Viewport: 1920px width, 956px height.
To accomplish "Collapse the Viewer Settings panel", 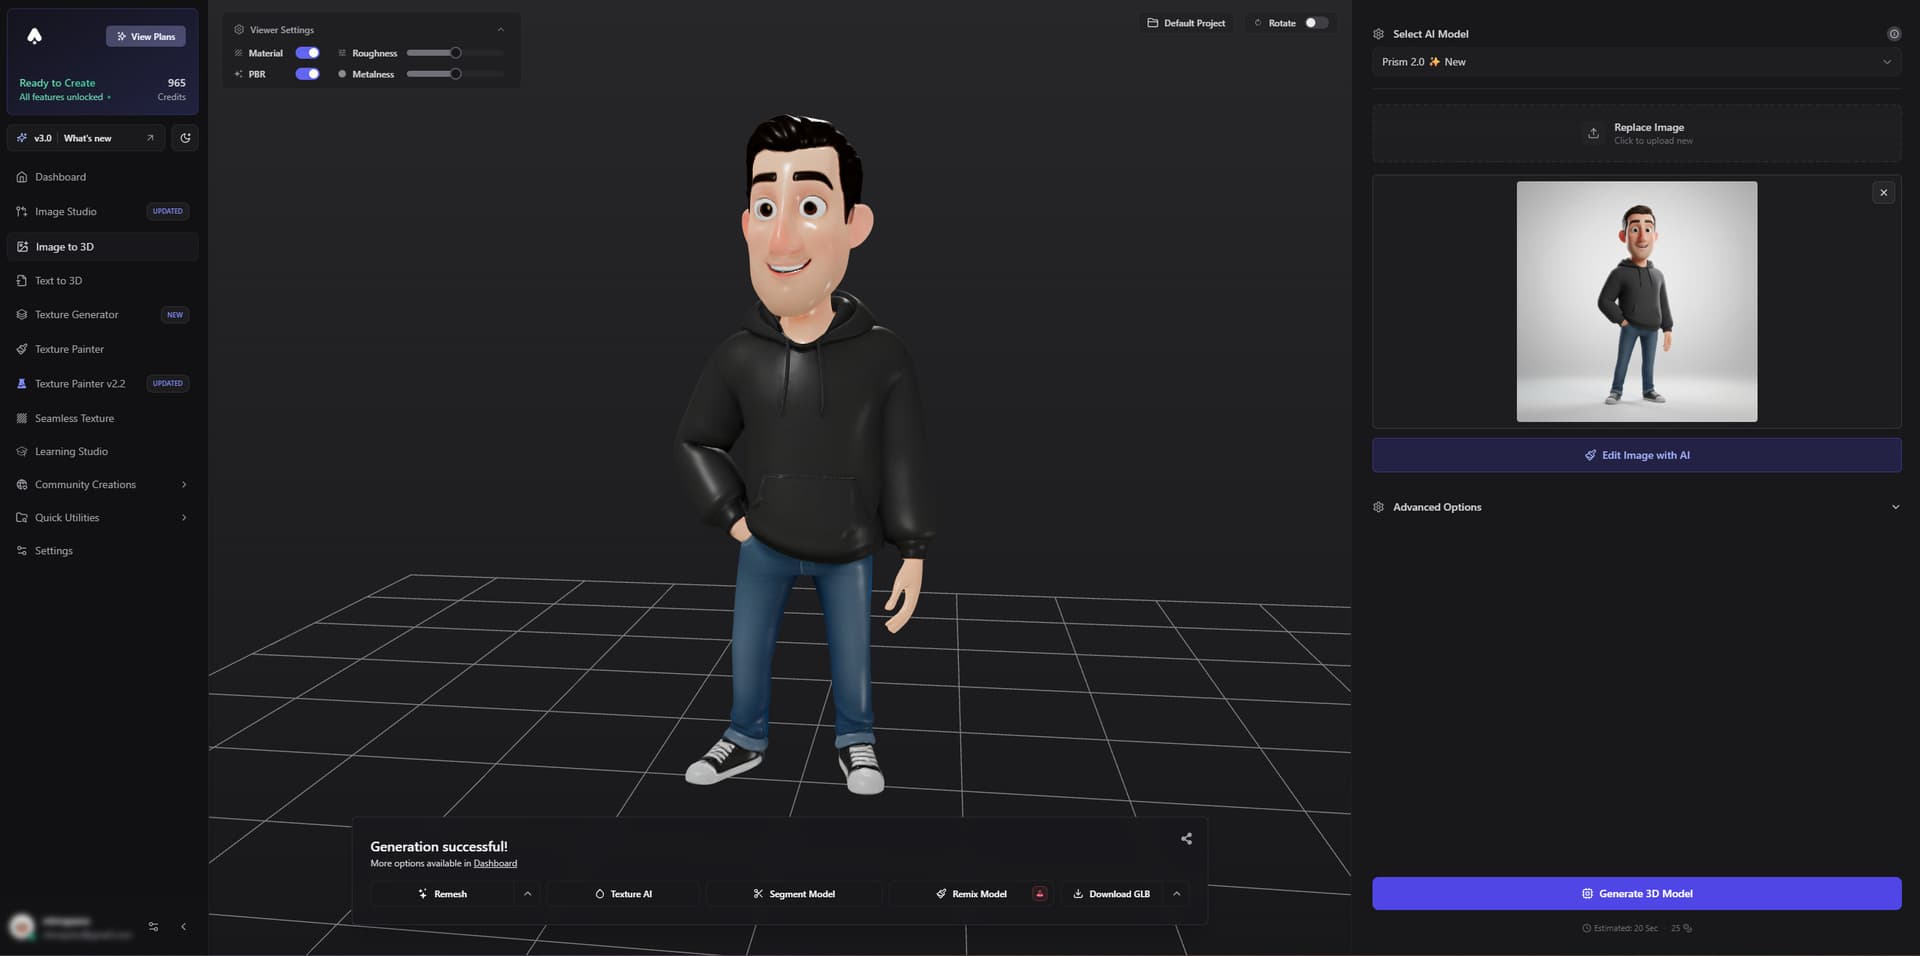I will tap(501, 29).
